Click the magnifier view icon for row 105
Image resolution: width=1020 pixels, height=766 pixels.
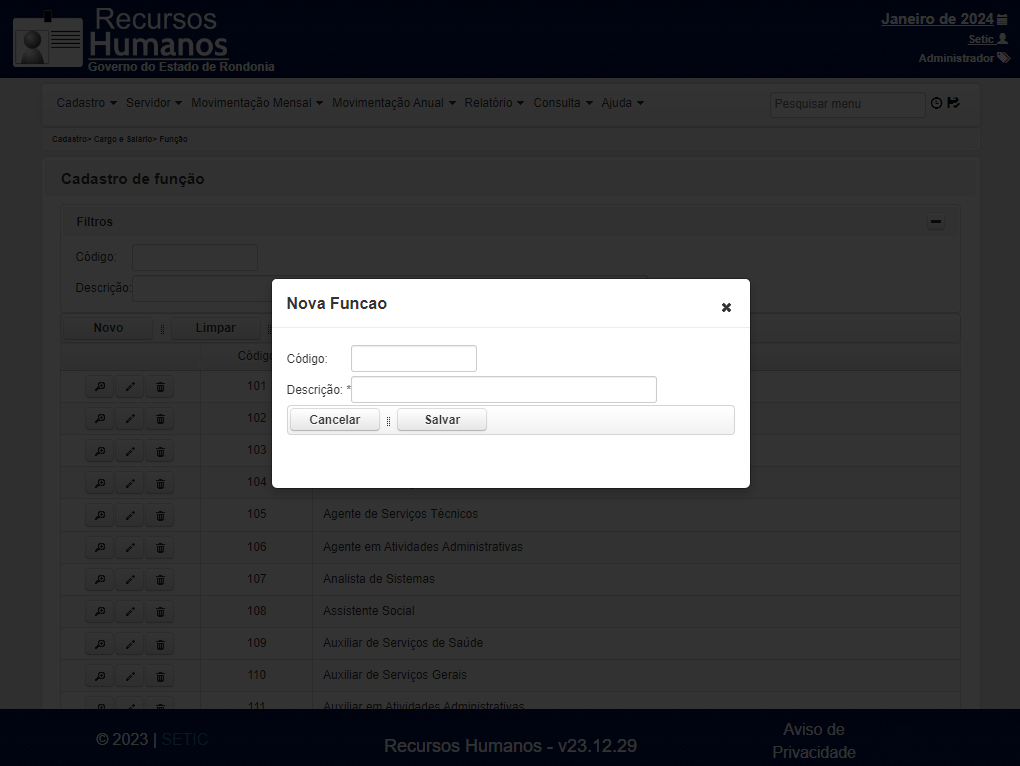100,515
